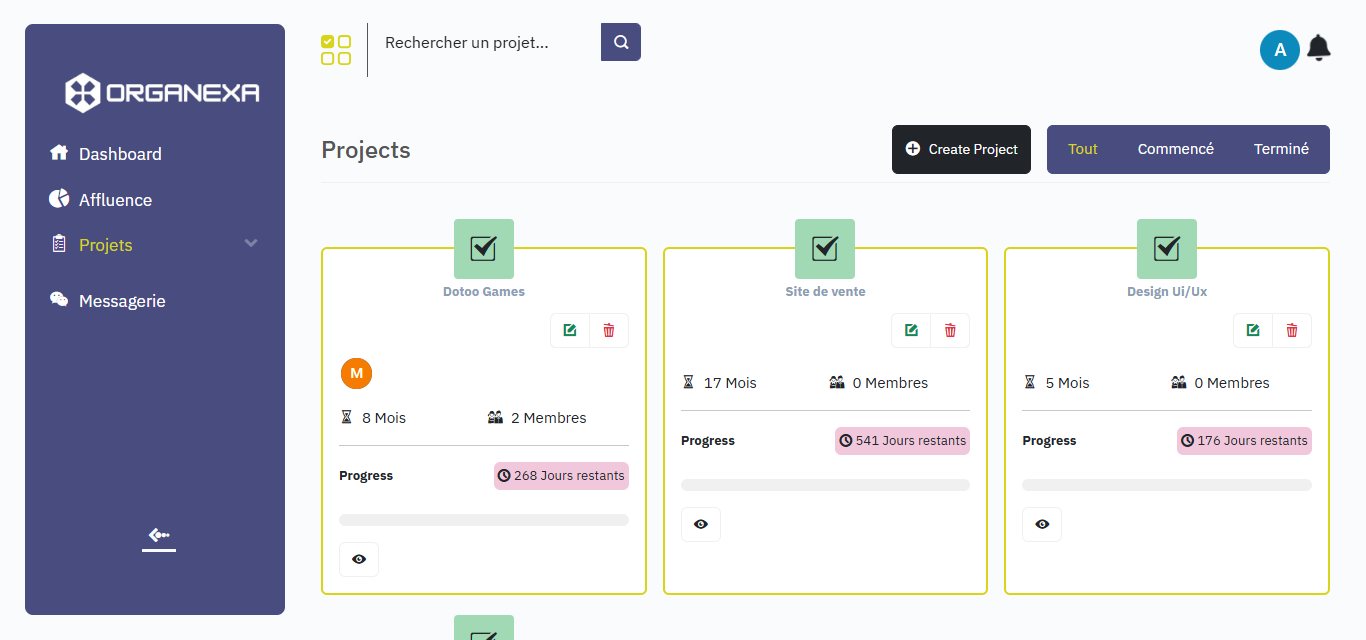Viewport: 1366px width, 640px height.
Task: Delete the Site de vente project
Action: (950, 330)
